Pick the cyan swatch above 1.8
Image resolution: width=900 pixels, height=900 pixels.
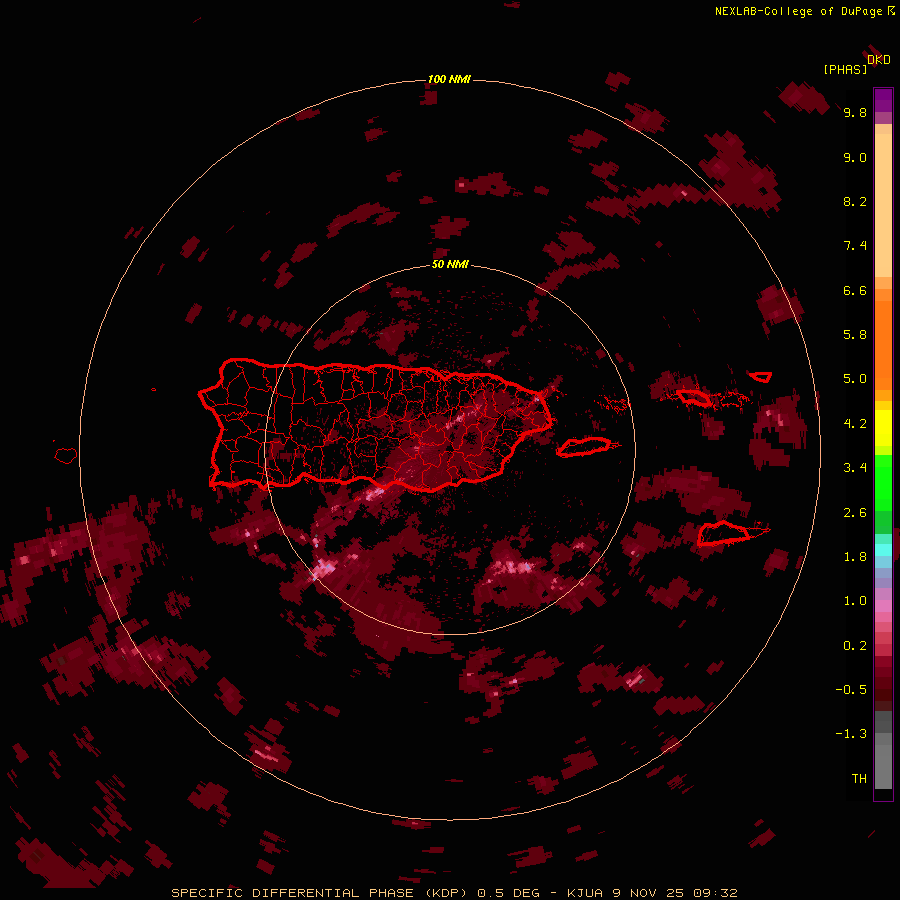point(883,549)
